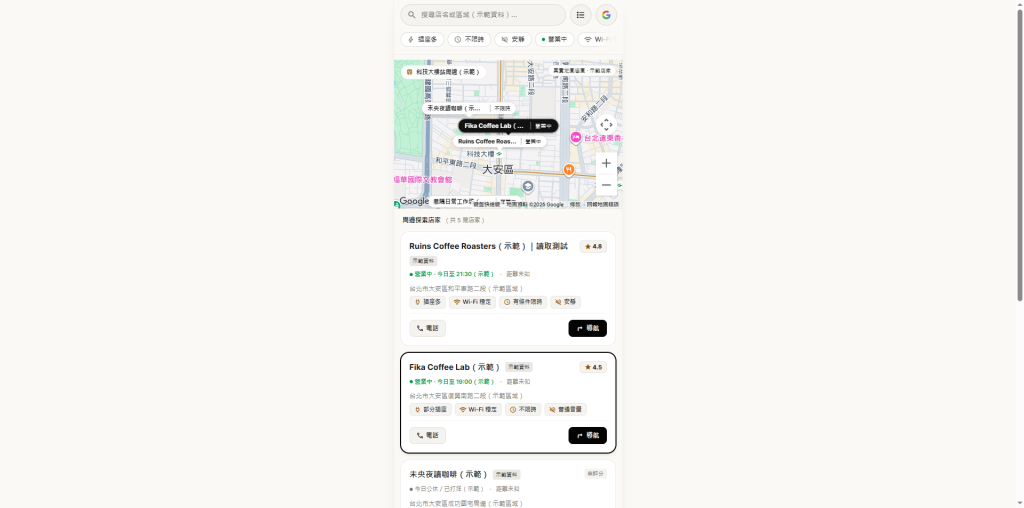Screen dimensions: 1024x508
Task: Navigate to Fika Coffee Lab via 導航
Action: tap(587, 436)
